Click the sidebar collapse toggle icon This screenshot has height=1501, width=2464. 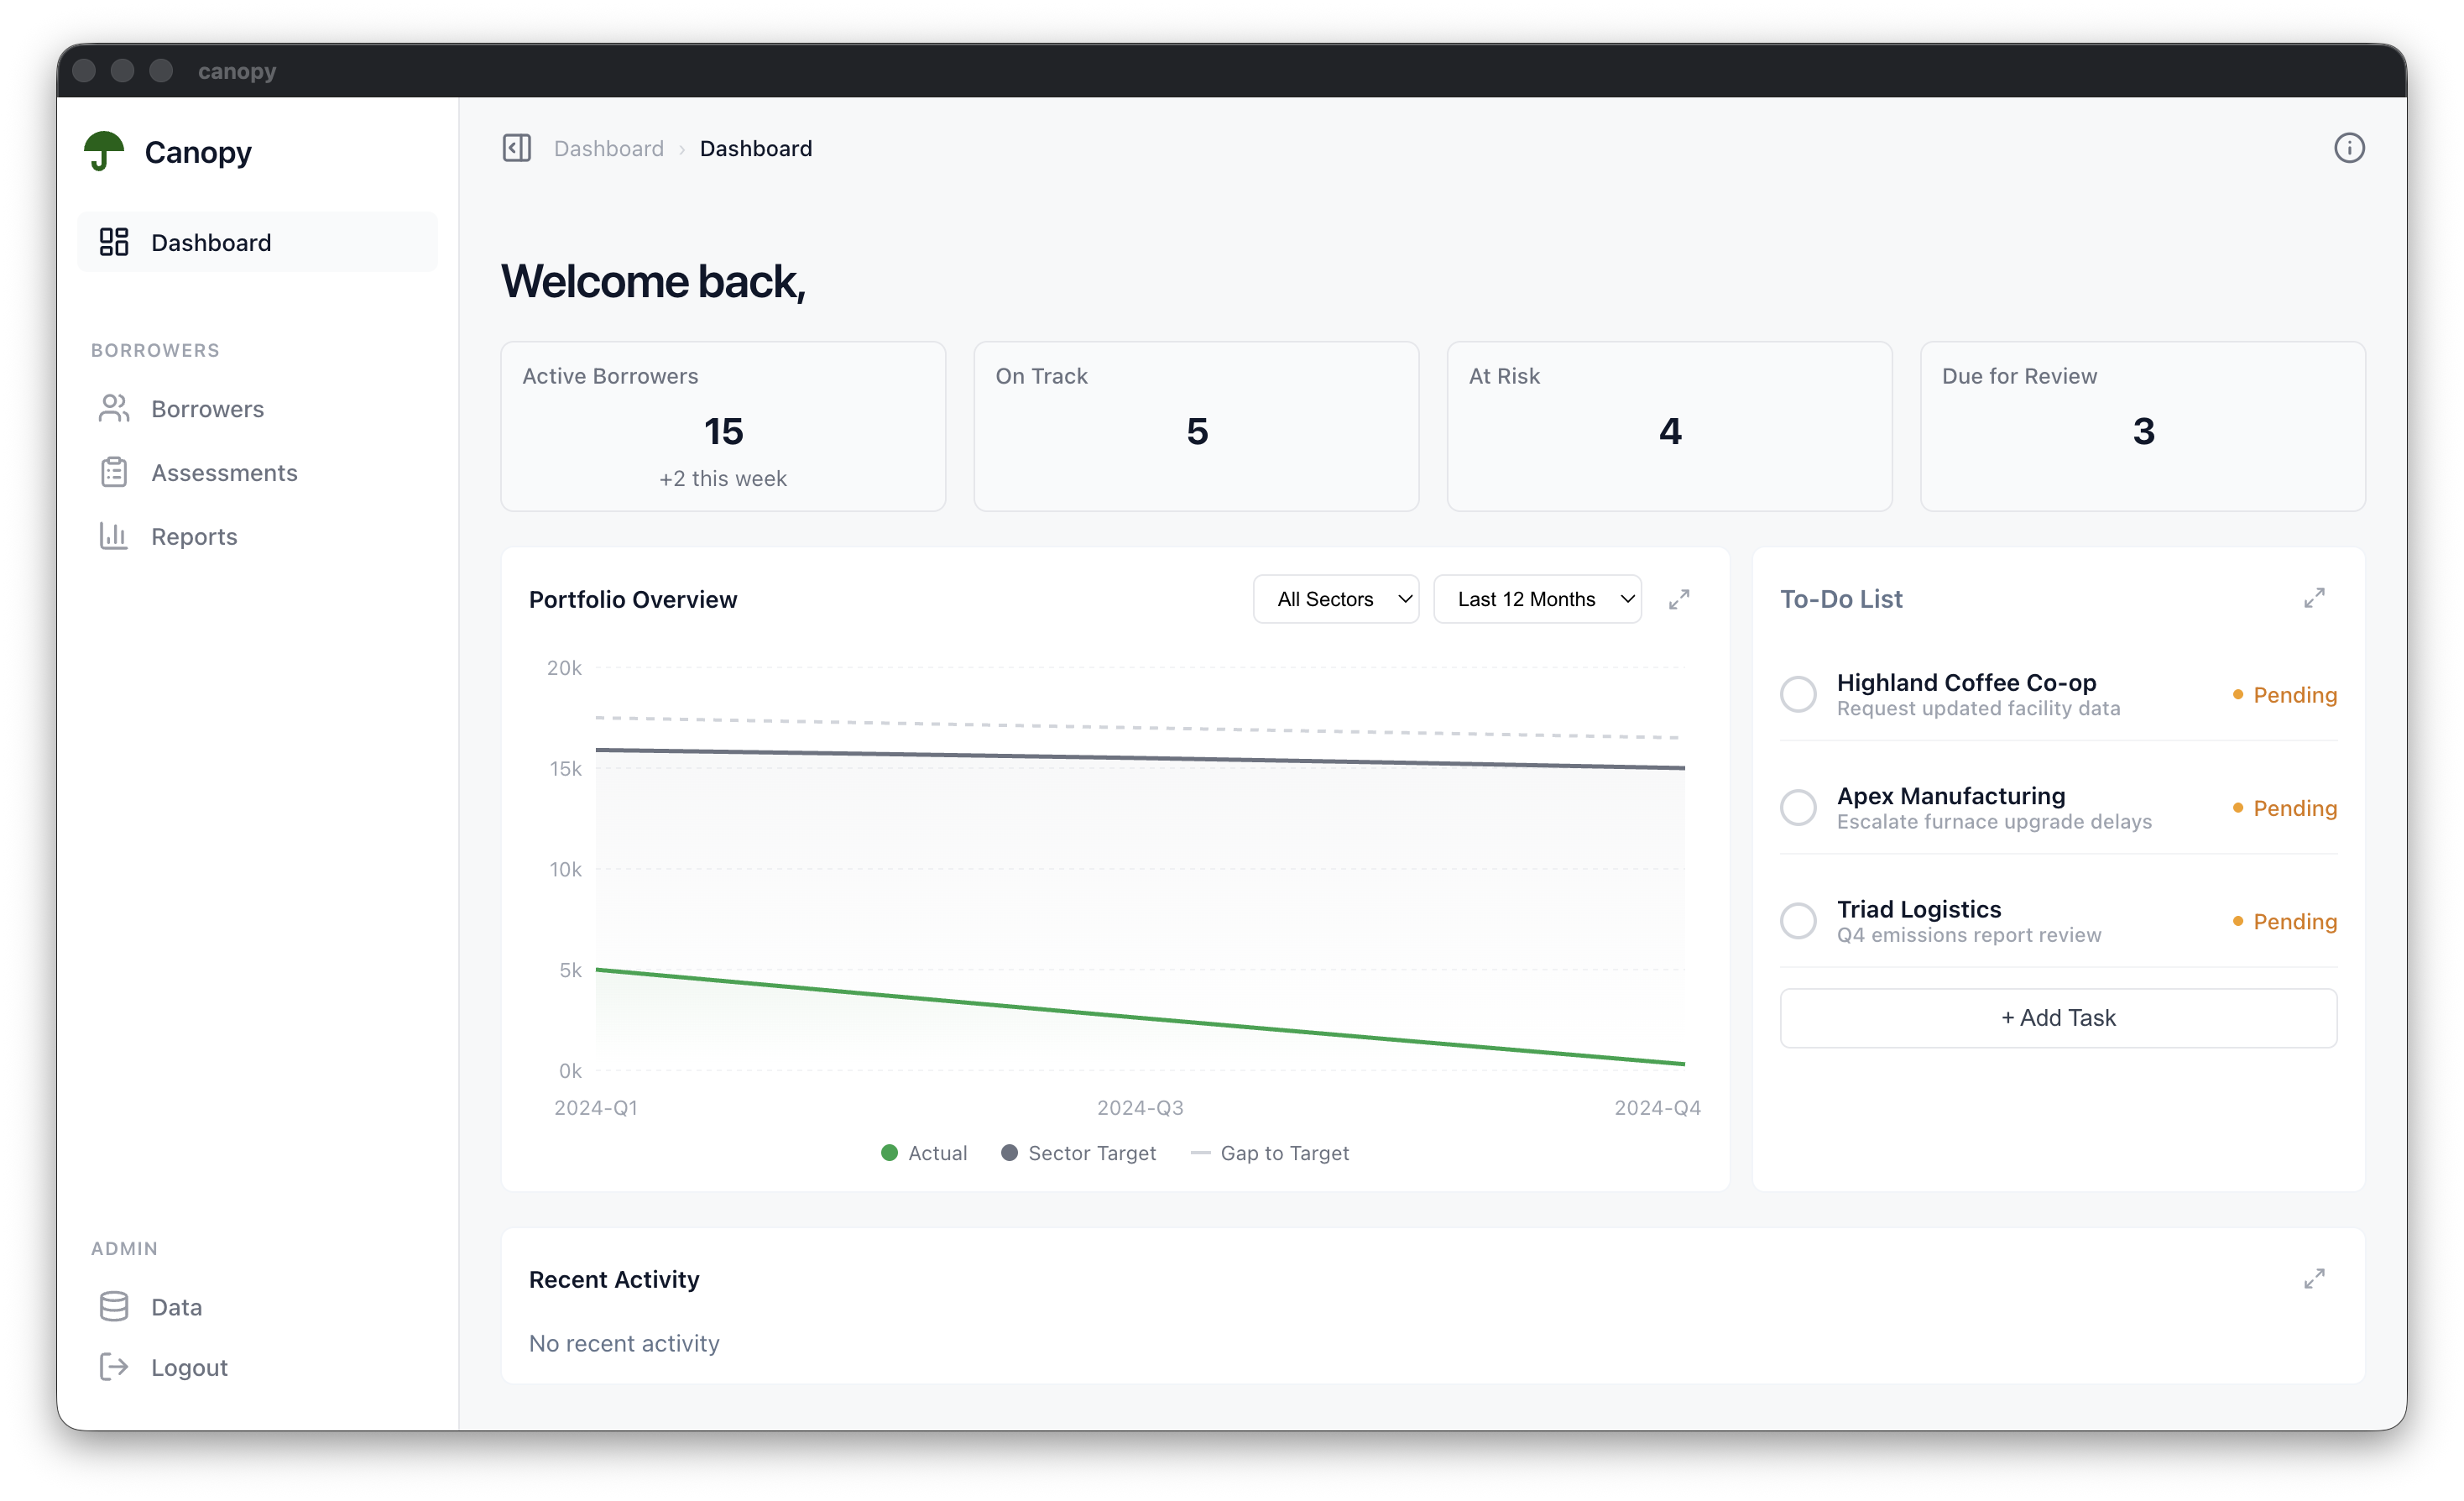click(x=516, y=148)
